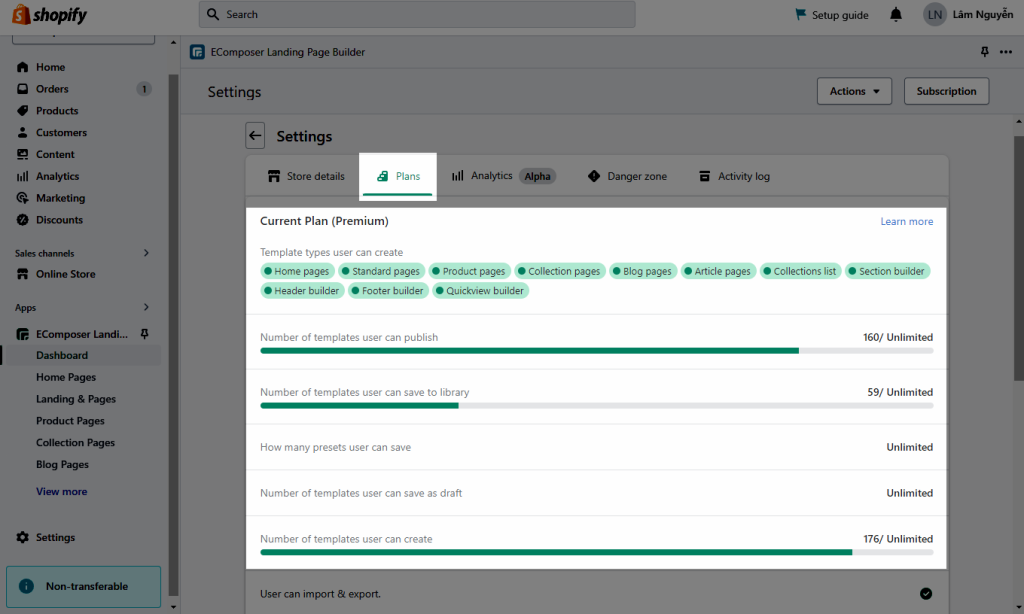The height and width of the screenshot is (614, 1024).
Task: Click the Non-transferable info icon
Action: click(26, 587)
